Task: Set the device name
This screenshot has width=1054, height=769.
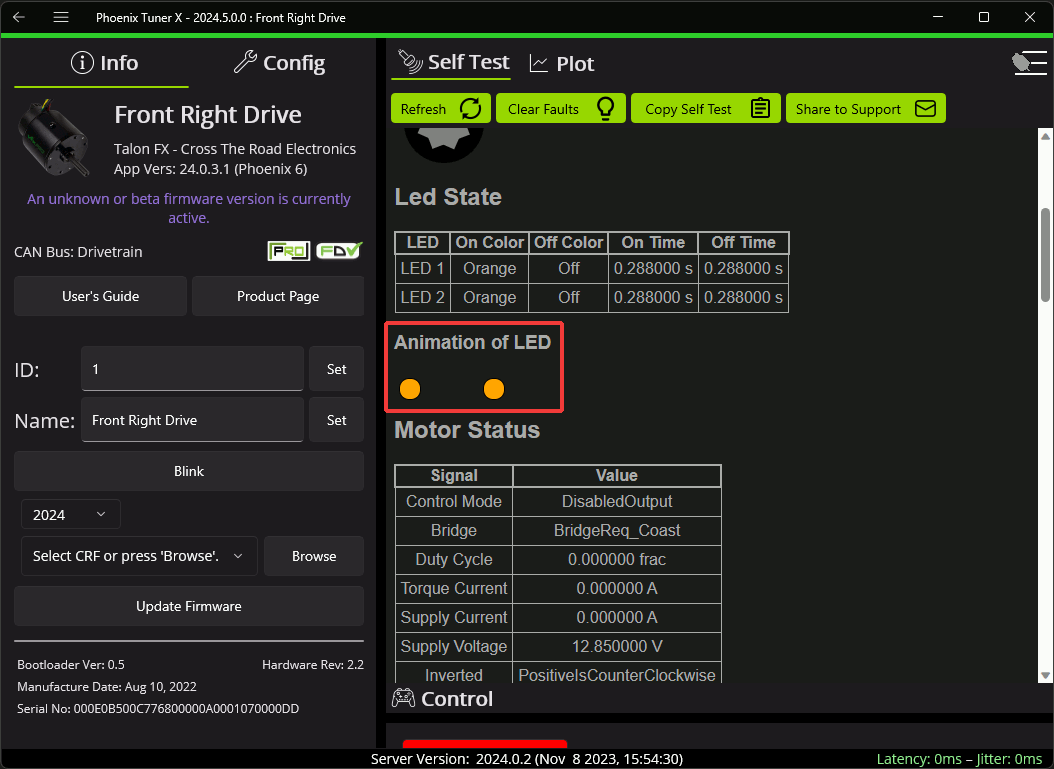Action: [x=336, y=419]
